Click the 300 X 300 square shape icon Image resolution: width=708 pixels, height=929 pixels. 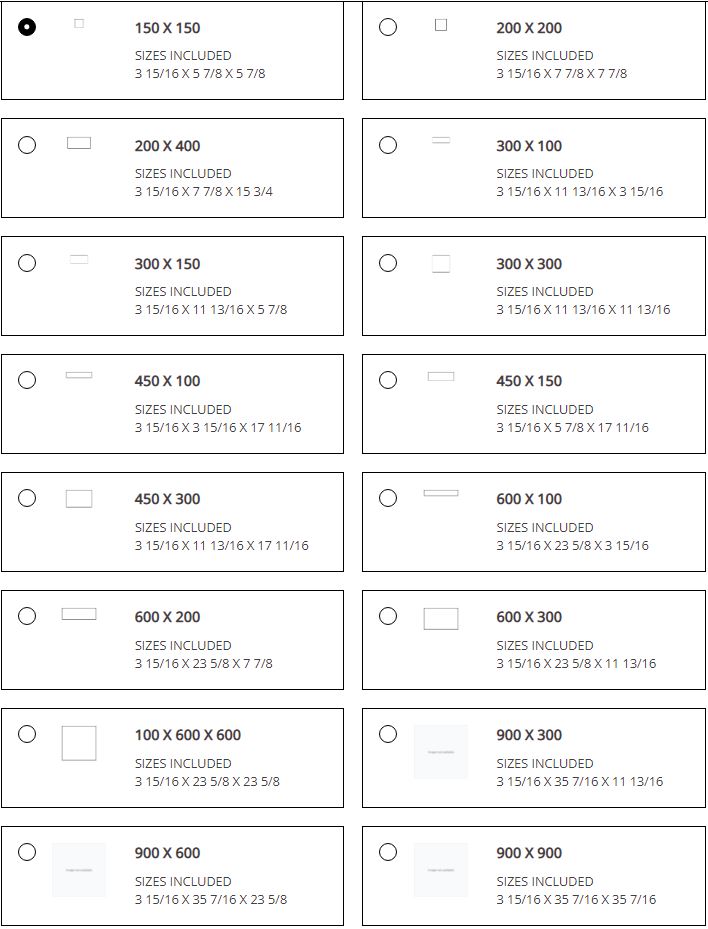click(441, 264)
